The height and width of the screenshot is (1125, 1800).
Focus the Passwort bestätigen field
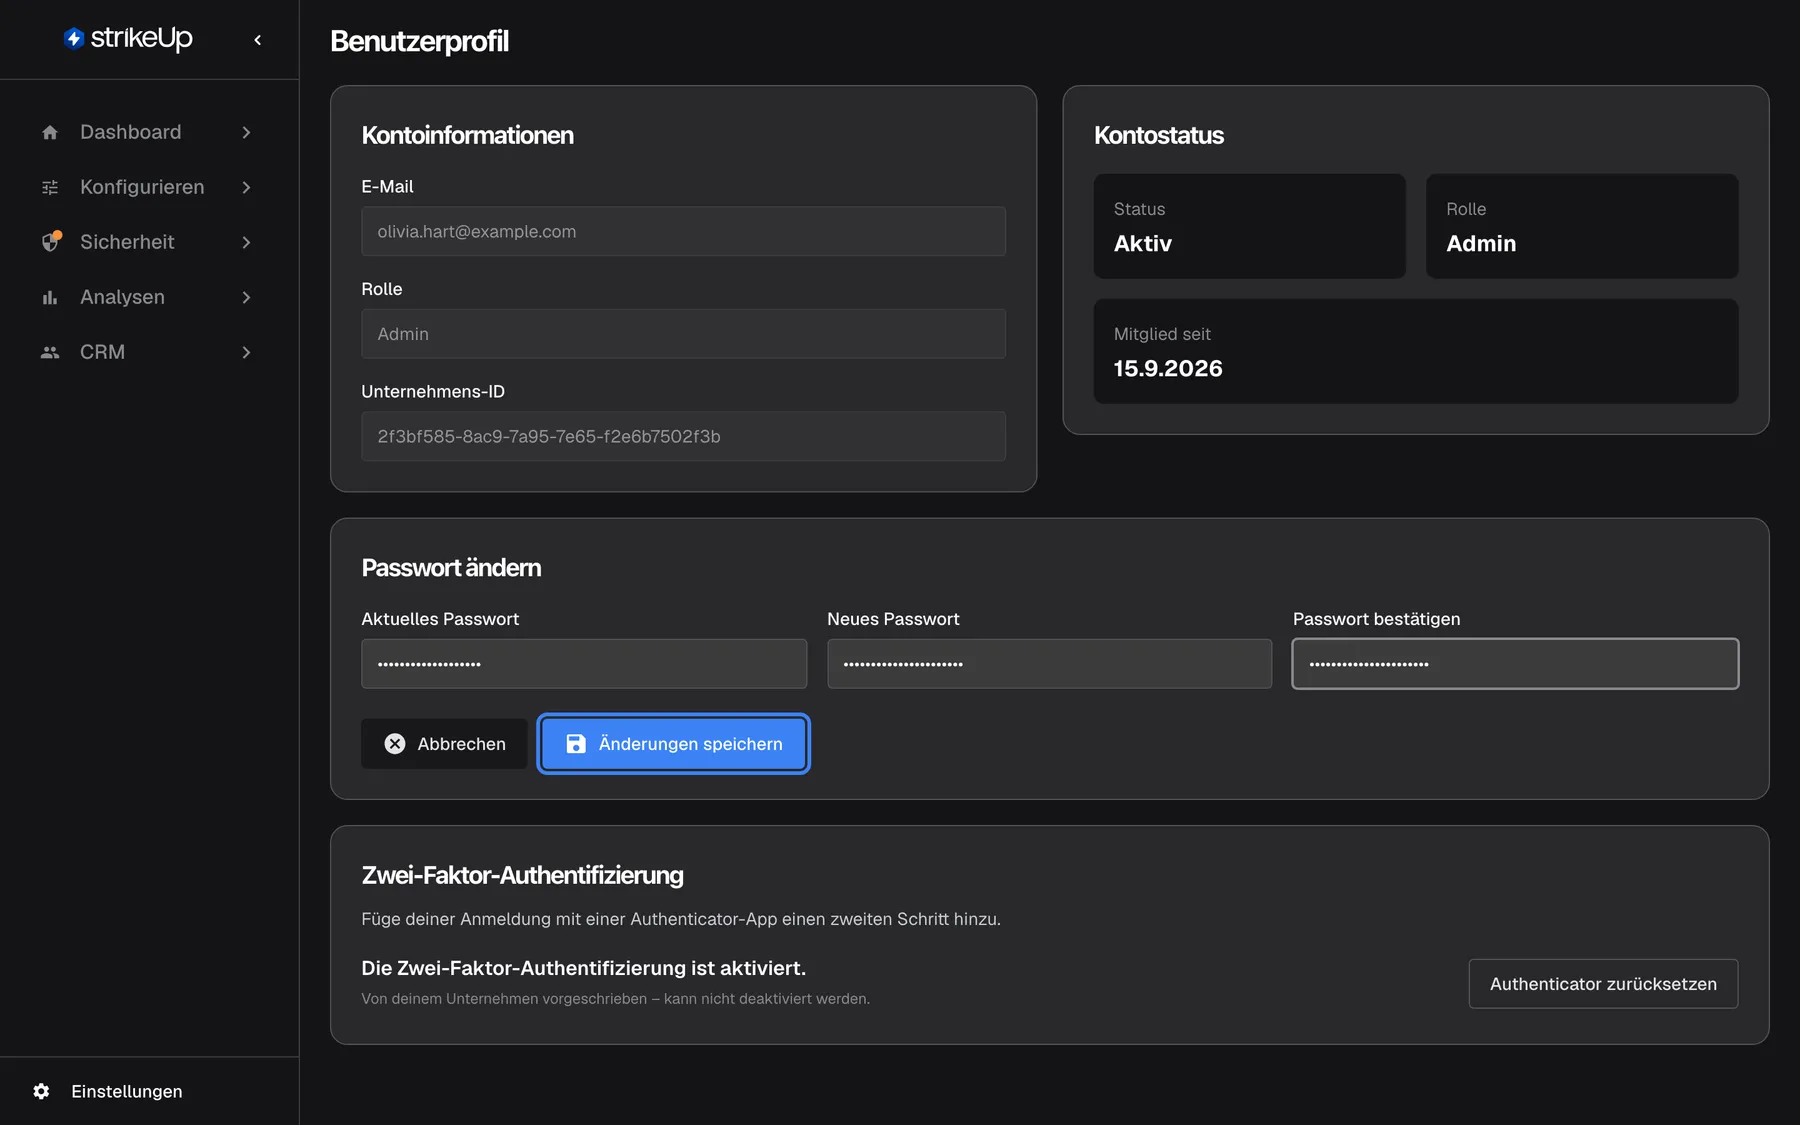pyautogui.click(x=1515, y=664)
